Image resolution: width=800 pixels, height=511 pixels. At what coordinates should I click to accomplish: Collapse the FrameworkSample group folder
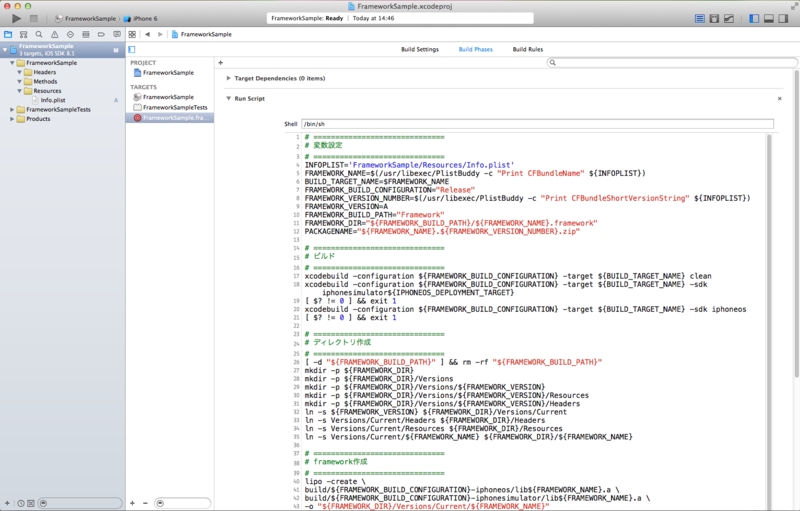pyautogui.click(x=12, y=63)
